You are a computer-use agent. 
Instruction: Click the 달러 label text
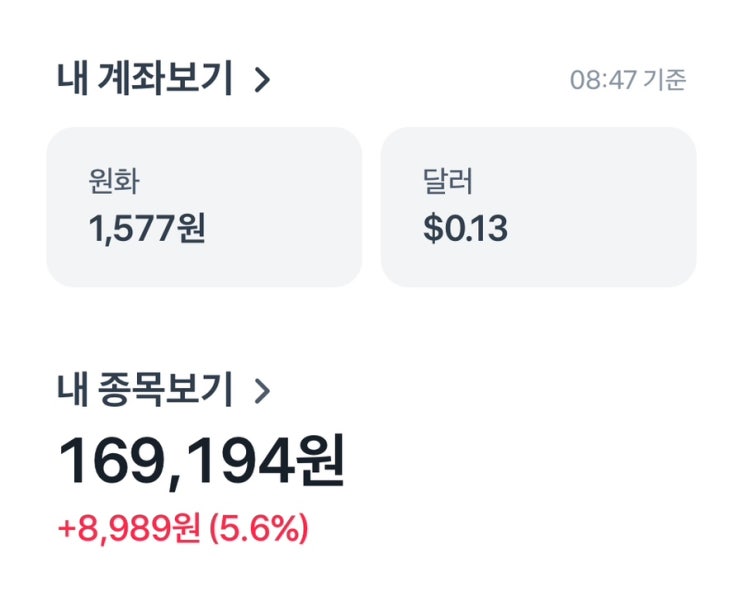pyautogui.click(x=448, y=183)
